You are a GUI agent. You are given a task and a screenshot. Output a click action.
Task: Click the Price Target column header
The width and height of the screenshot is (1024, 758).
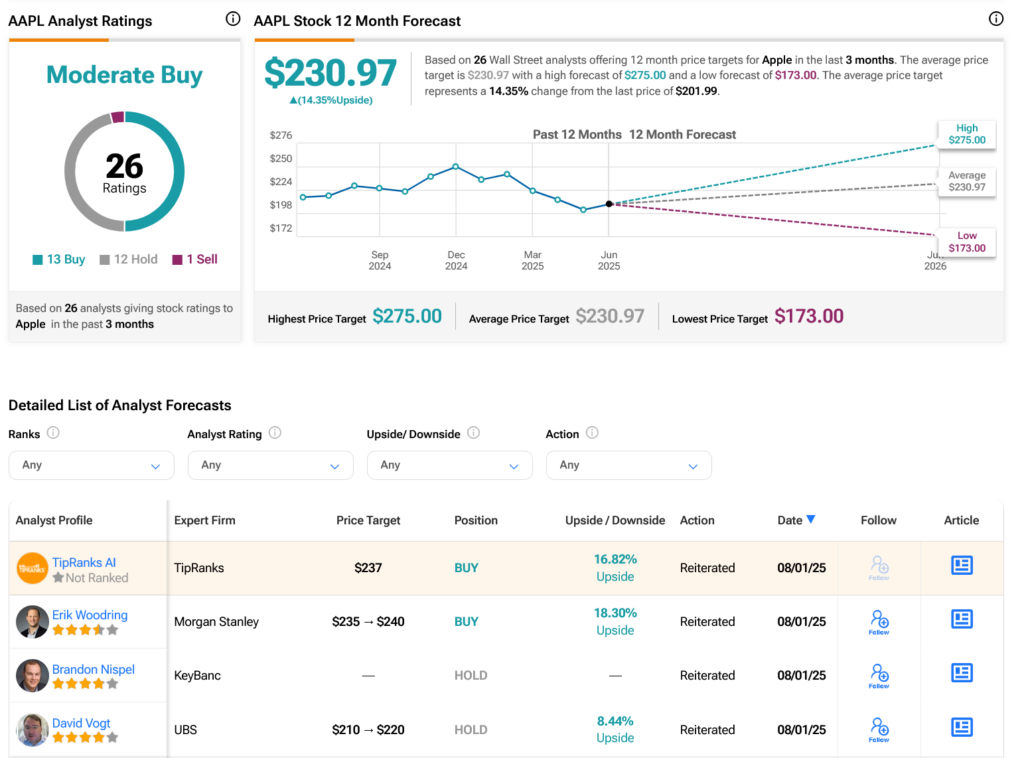(x=368, y=520)
